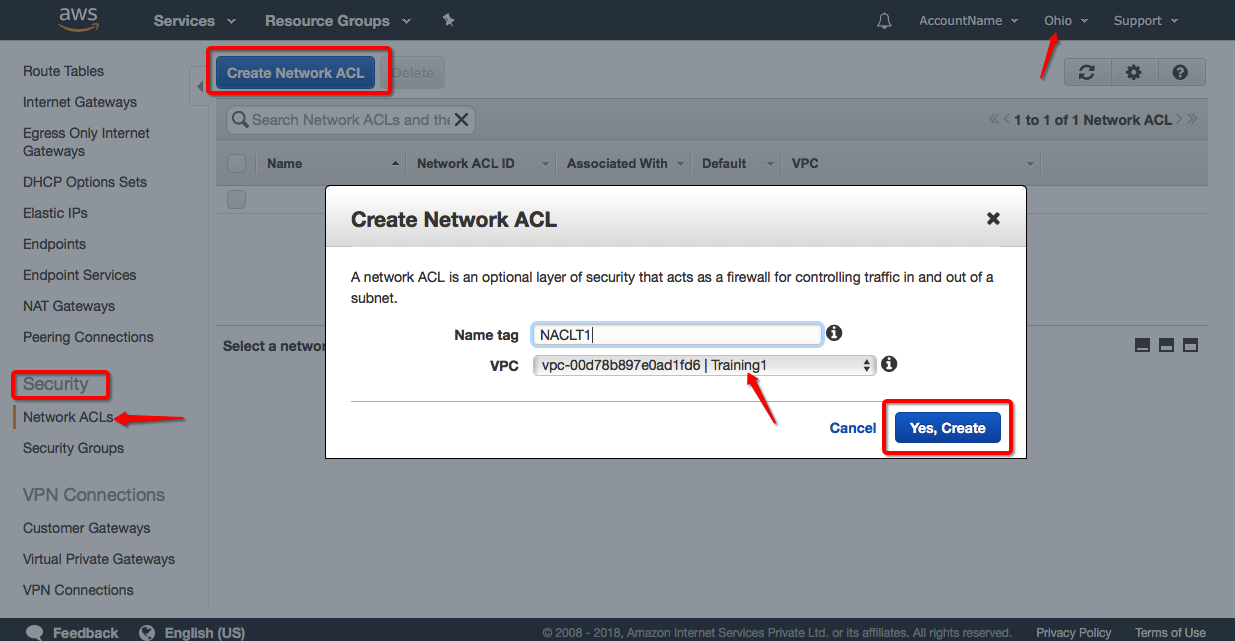
Task: Open the VPC selection dropdown
Action: [704, 365]
